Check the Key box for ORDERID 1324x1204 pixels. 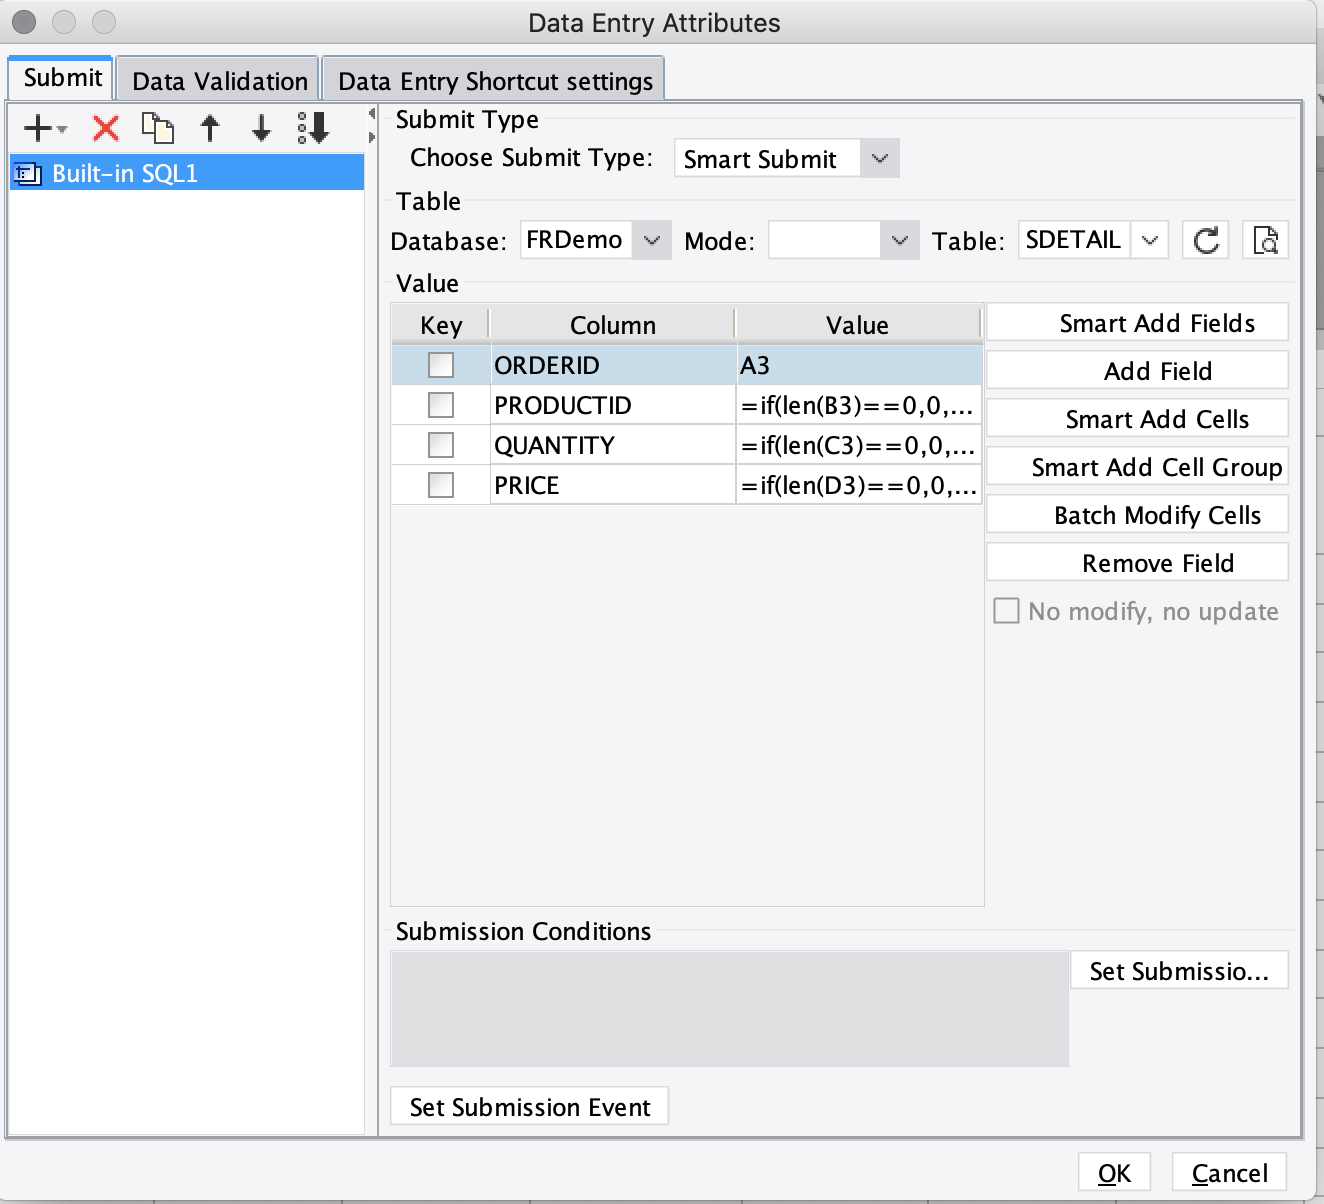pos(440,364)
